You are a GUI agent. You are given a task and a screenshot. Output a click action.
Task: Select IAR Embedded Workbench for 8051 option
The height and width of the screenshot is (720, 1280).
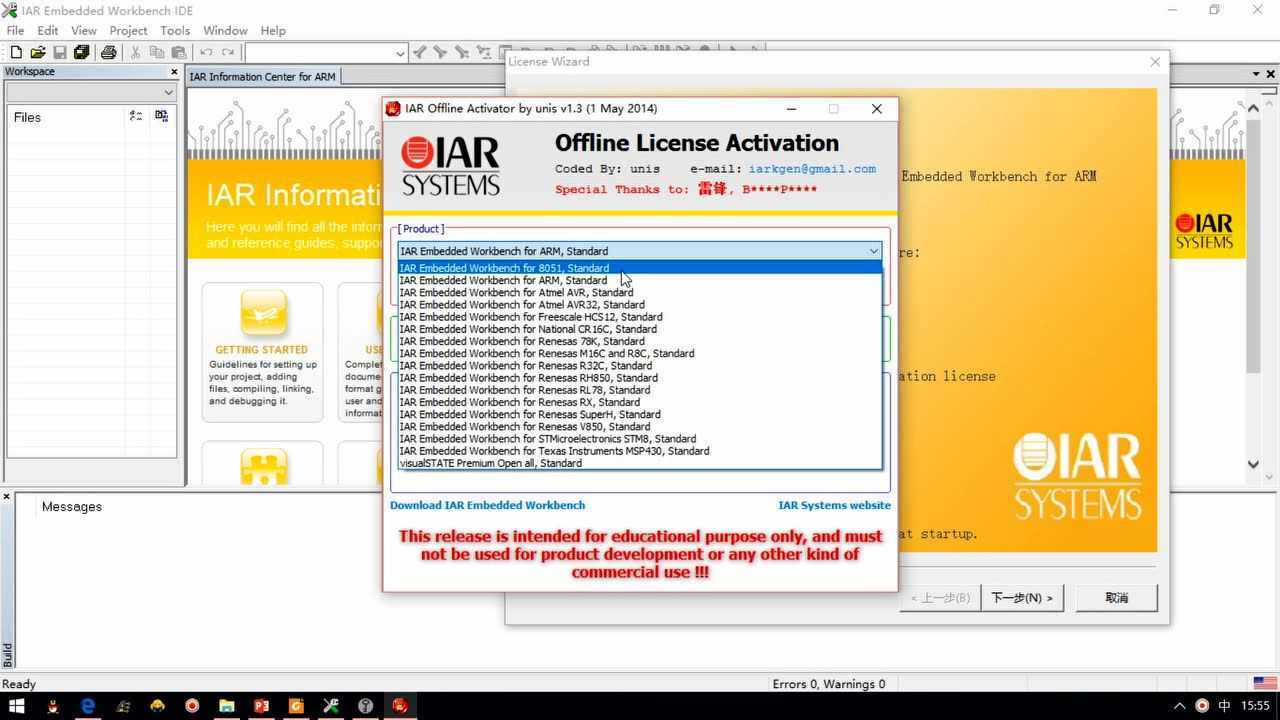tap(504, 268)
